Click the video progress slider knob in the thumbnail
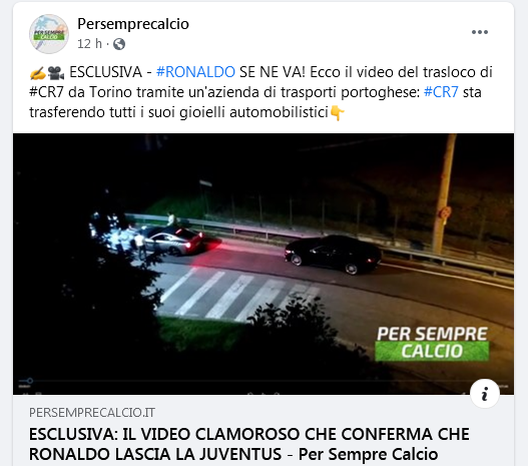This screenshot has height=466, width=528. (30, 381)
